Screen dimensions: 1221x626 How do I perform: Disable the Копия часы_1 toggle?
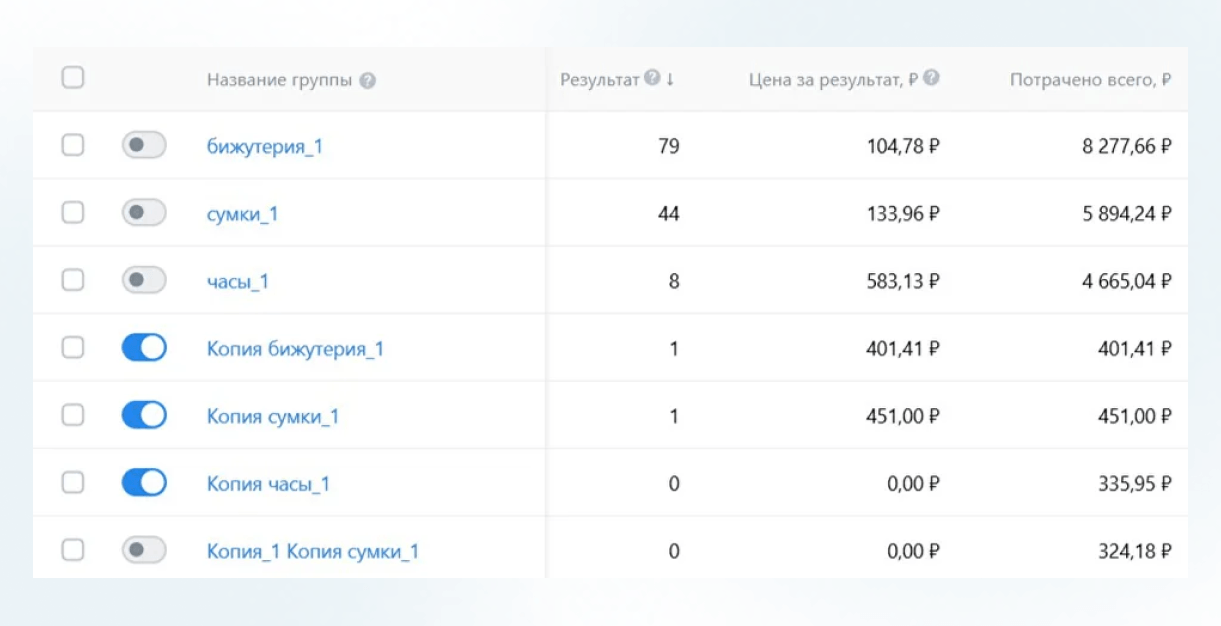[144, 483]
